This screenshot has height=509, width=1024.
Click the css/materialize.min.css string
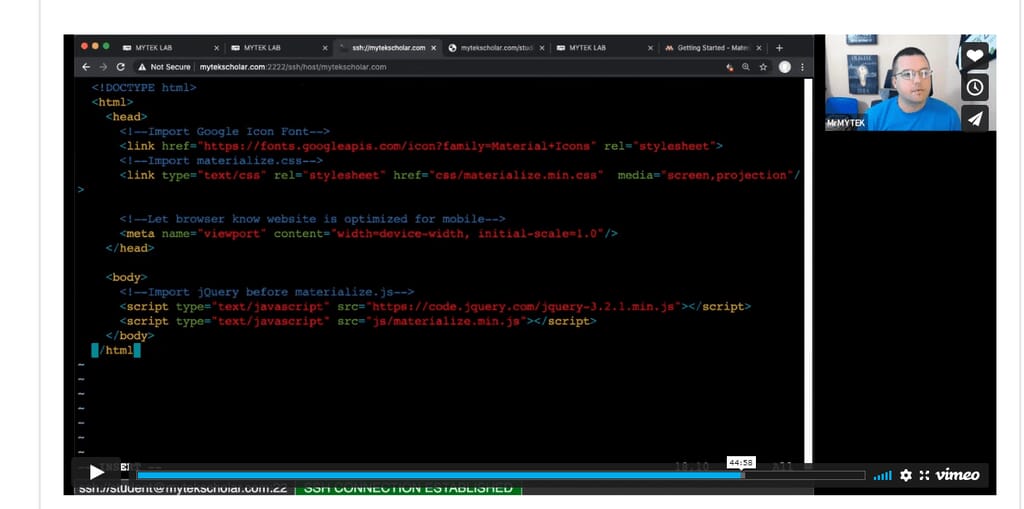pyautogui.click(x=516, y=175)
